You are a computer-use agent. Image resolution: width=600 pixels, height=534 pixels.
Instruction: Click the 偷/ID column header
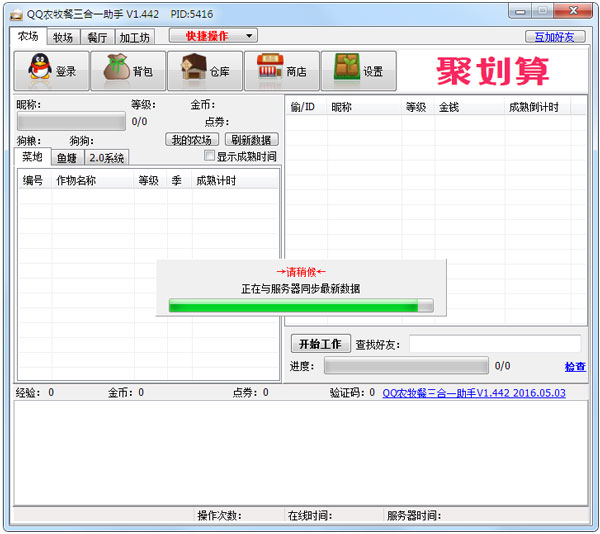[x=307, y=107]
